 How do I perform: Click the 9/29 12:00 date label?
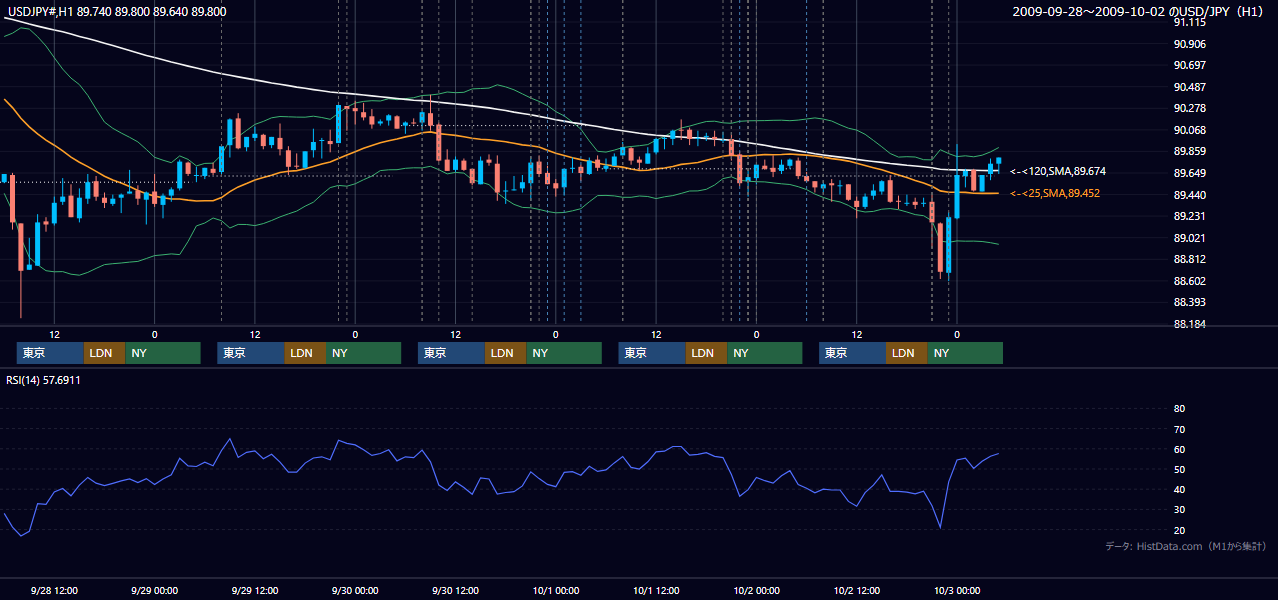pyautogui.click(x=254, y=590)
